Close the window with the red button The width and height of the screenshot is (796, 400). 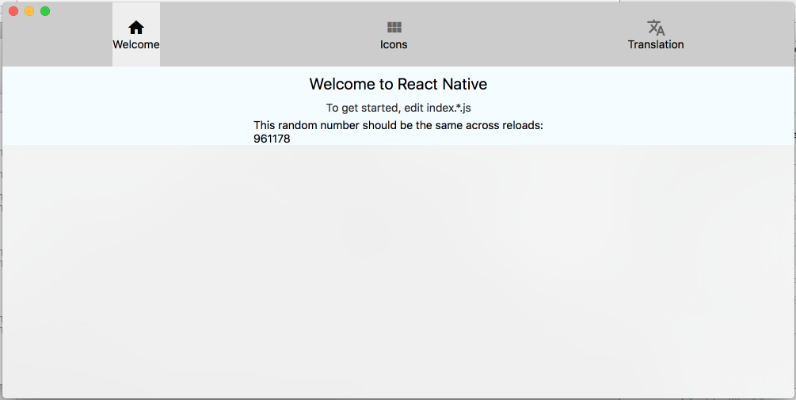pyautogui.click(x=14, y=11)
